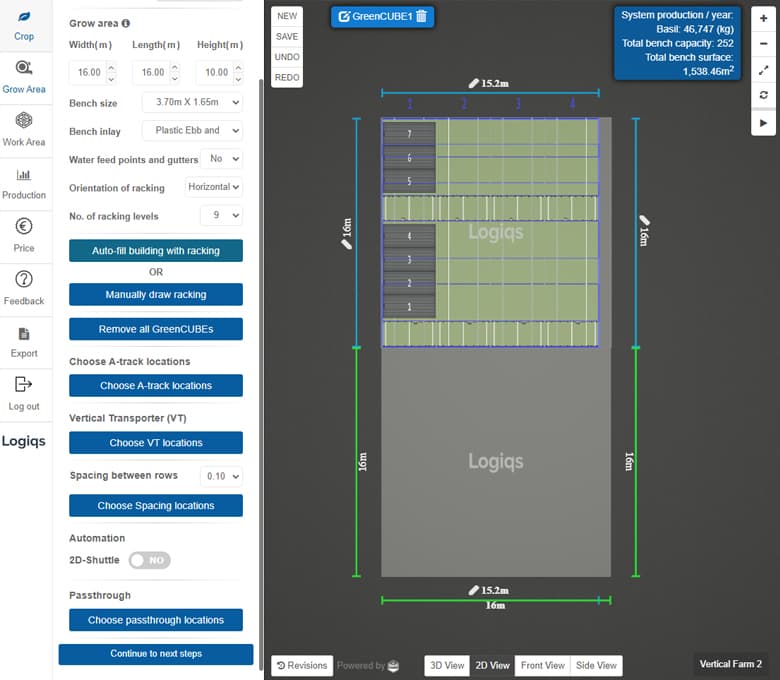Click Auto-fill building with racking
Image resolution: width=780 pixels, height=680 pixels.
[156, 251]
